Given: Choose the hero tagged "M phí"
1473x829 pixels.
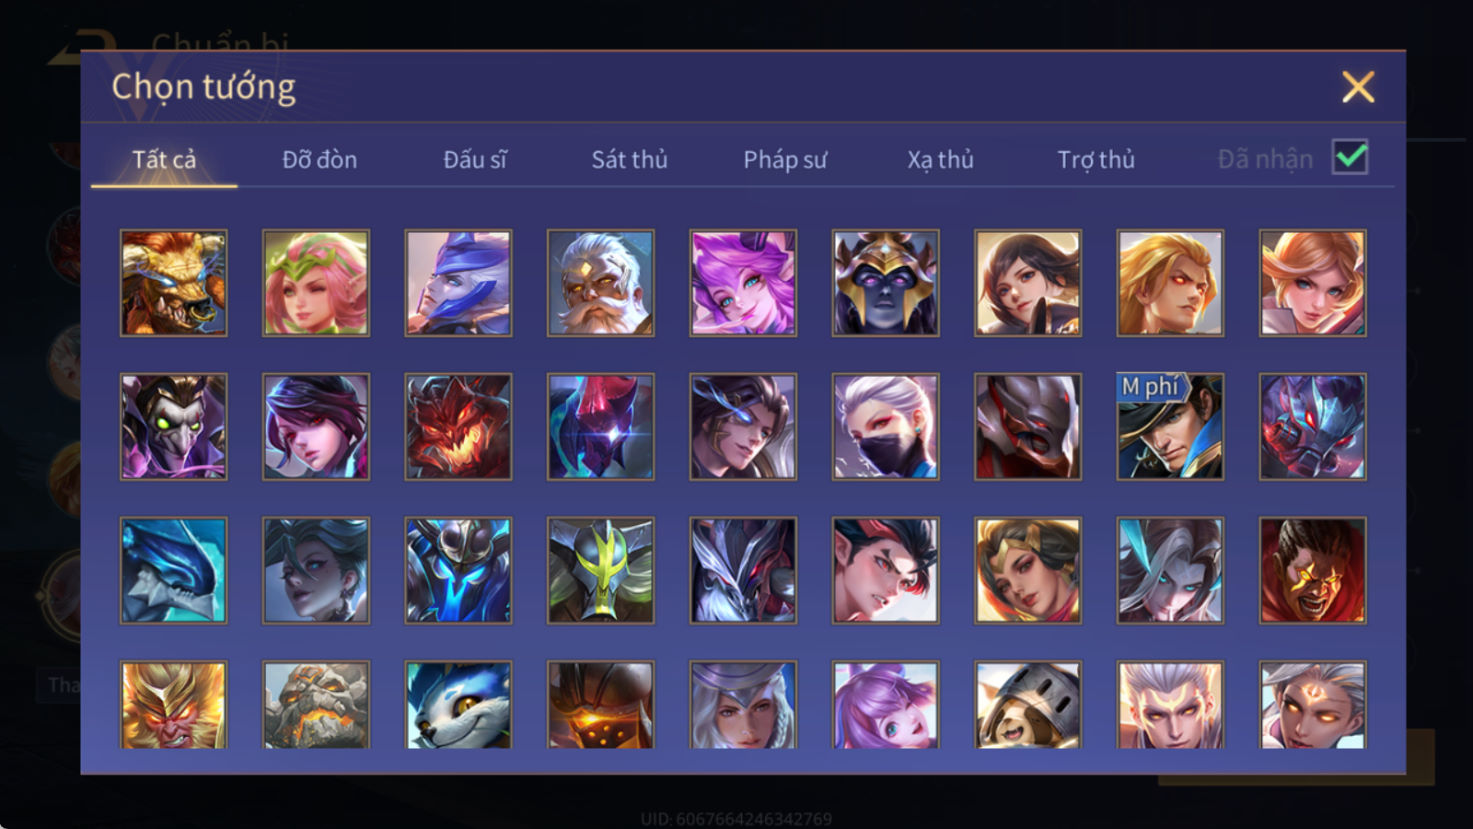Looking at the screenshot, I should (1170, 427).
